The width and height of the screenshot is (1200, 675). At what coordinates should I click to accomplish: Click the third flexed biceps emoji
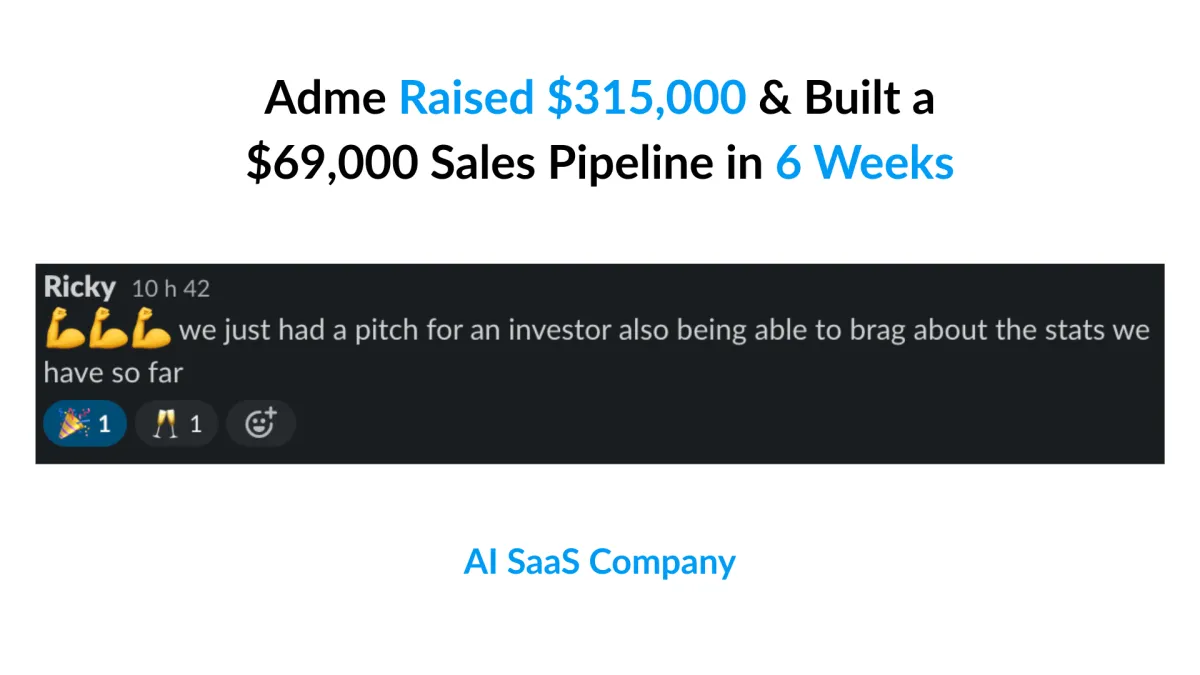coord(152,329)
